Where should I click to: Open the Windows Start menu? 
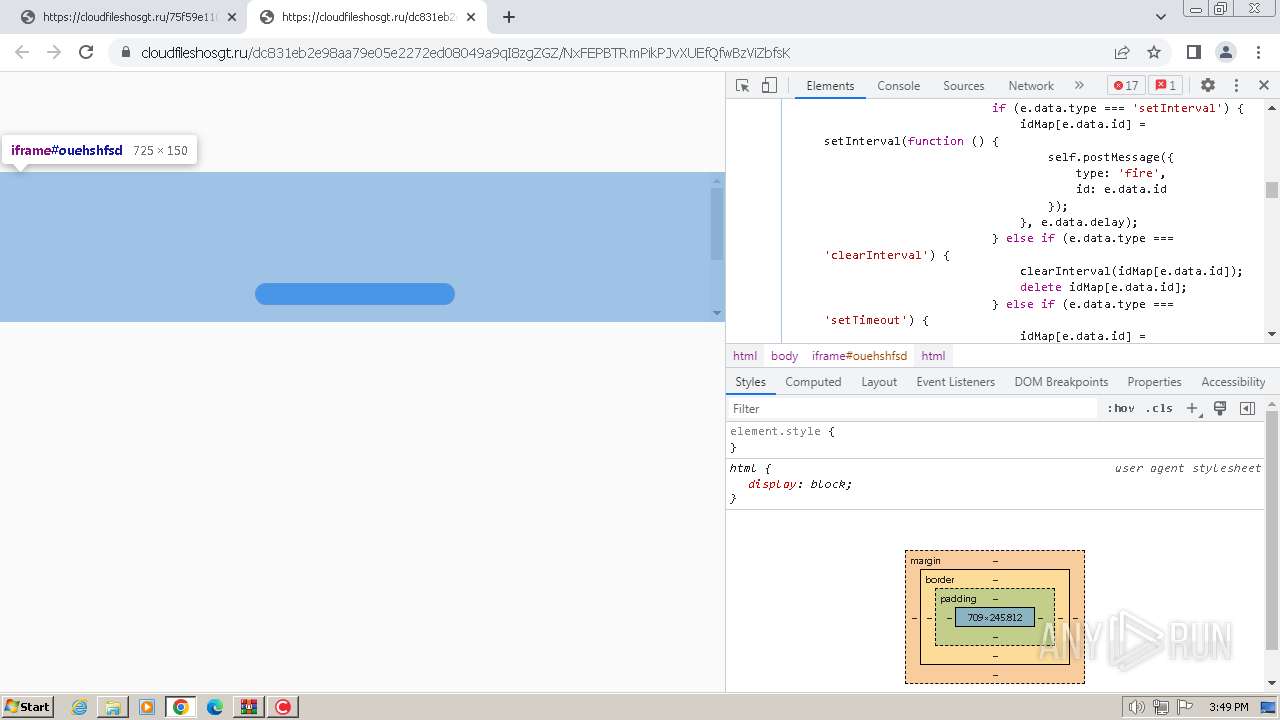pyautogui.click(x=27, y=706)
